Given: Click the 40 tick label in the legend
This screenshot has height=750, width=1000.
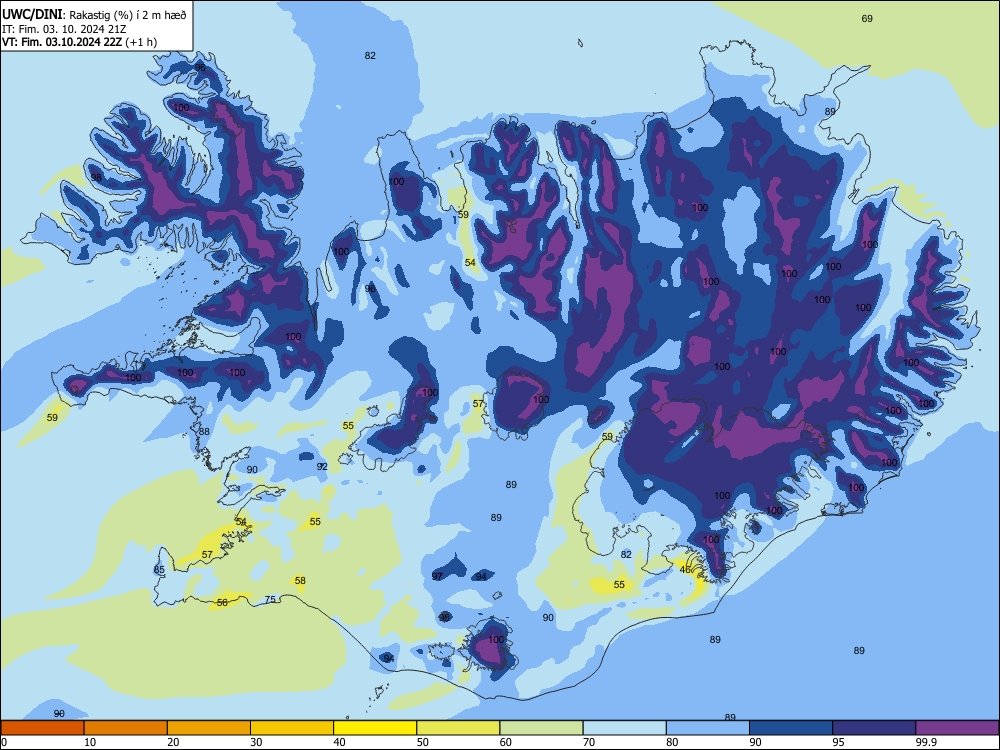Looking at the screenshot, I should pyautogui.click(x=340, y=742).
